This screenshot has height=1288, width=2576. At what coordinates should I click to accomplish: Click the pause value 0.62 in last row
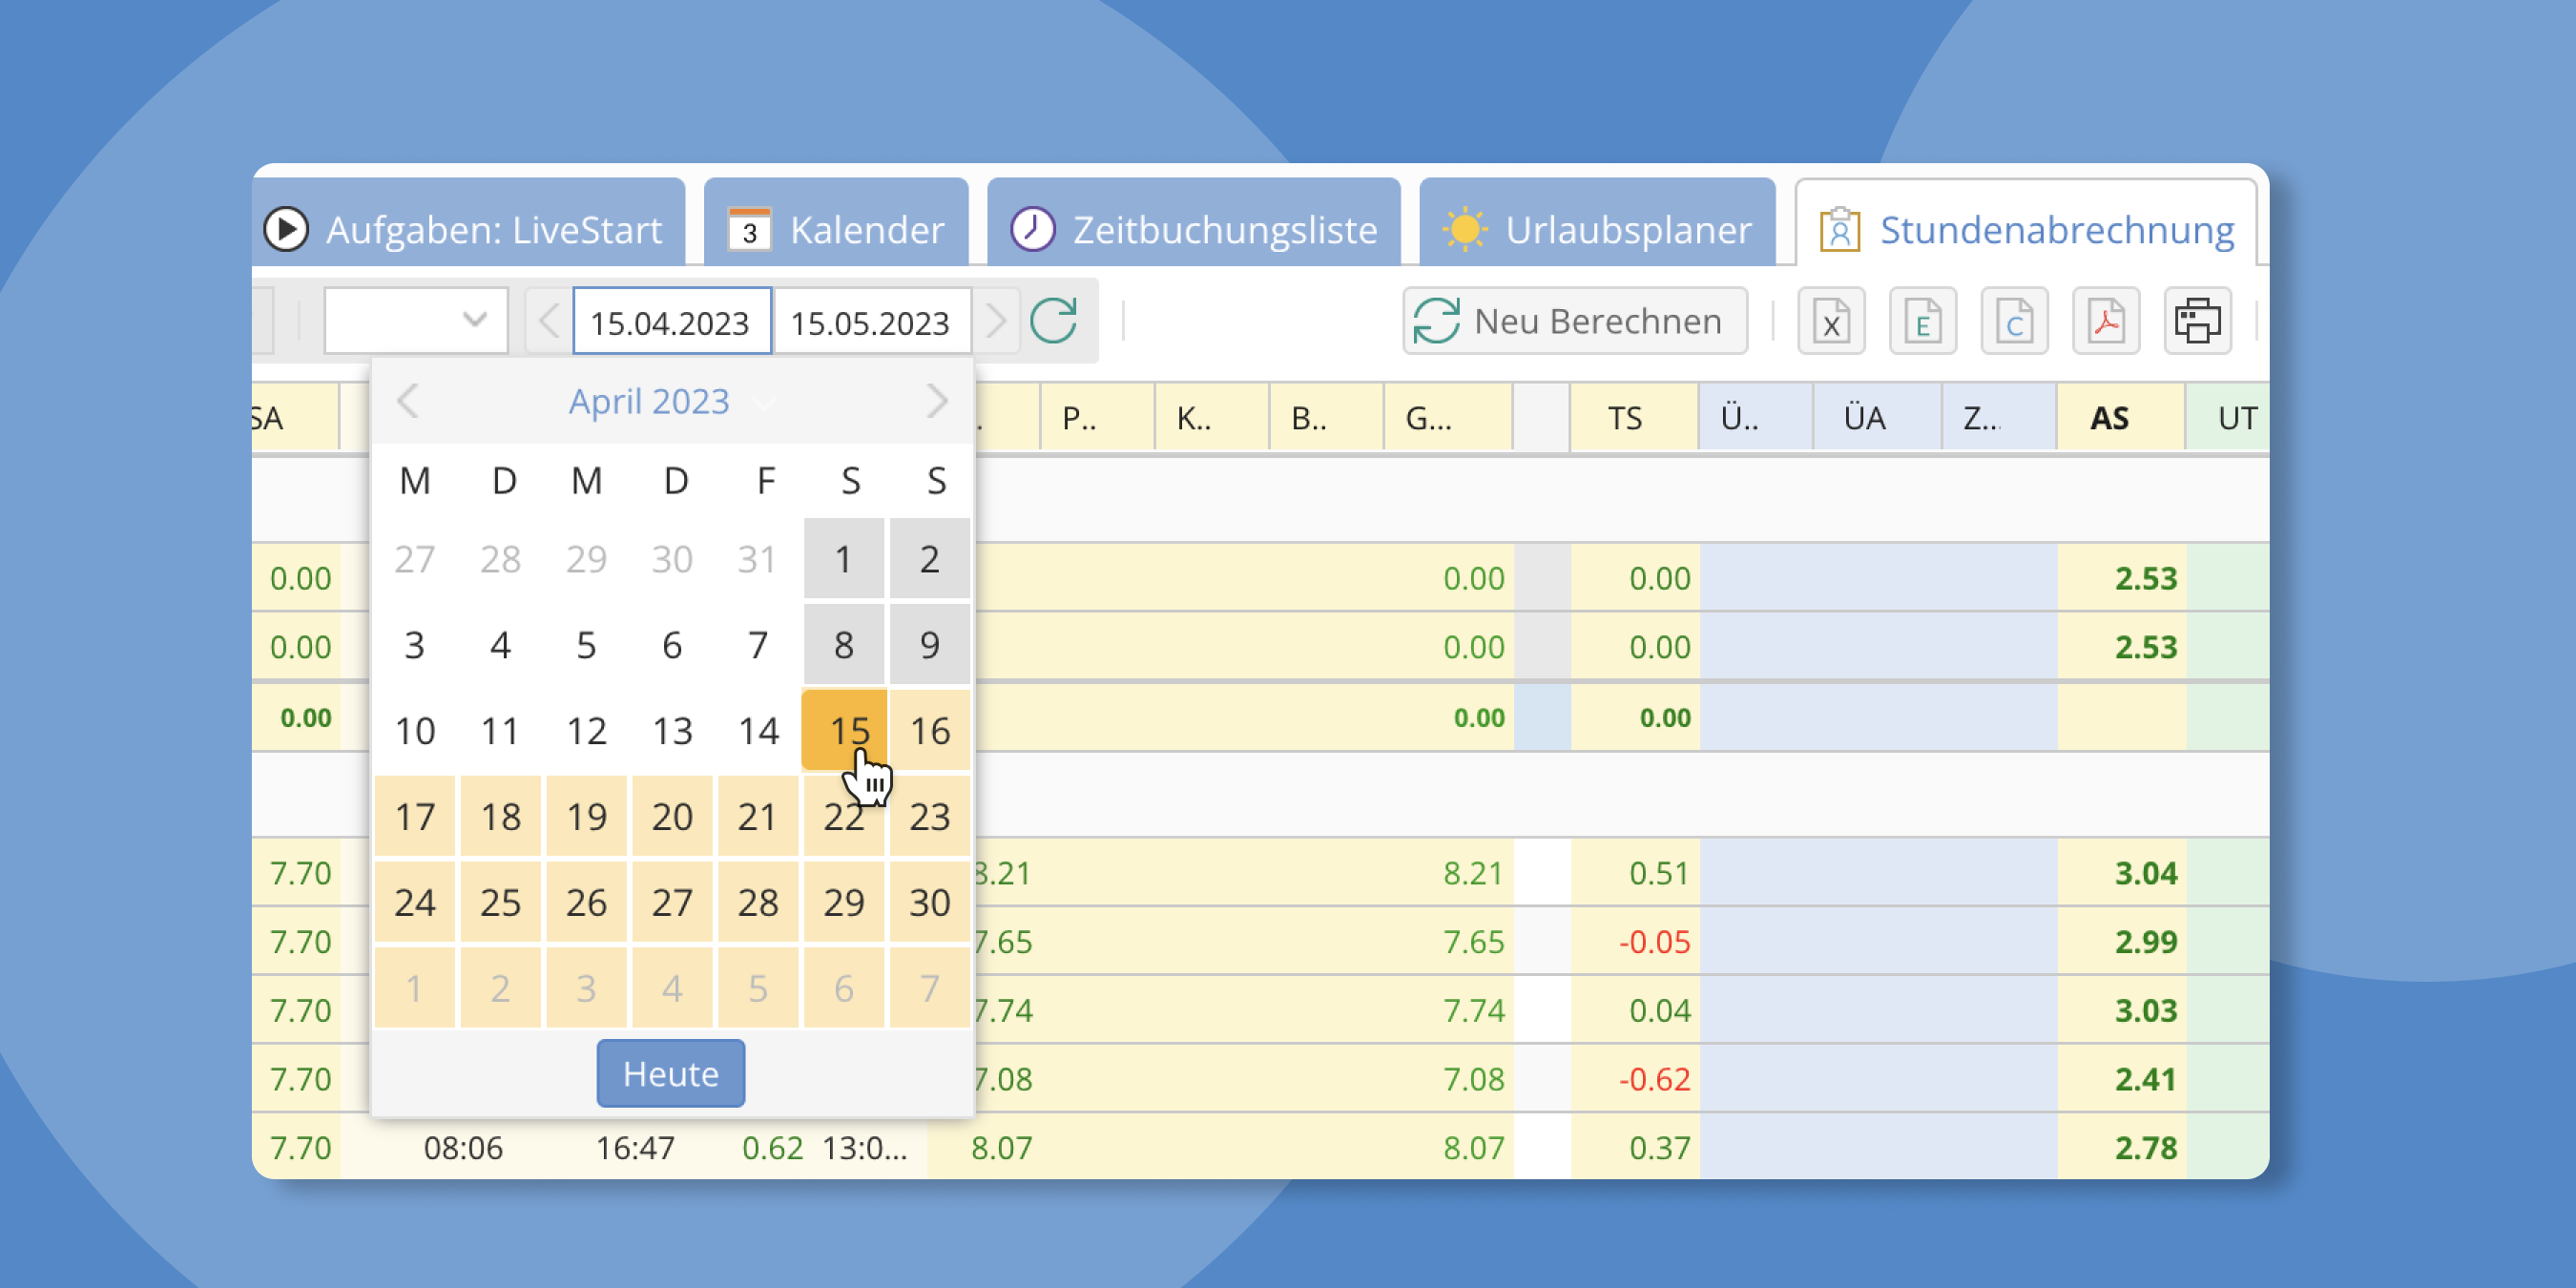tap(772, 1147)
